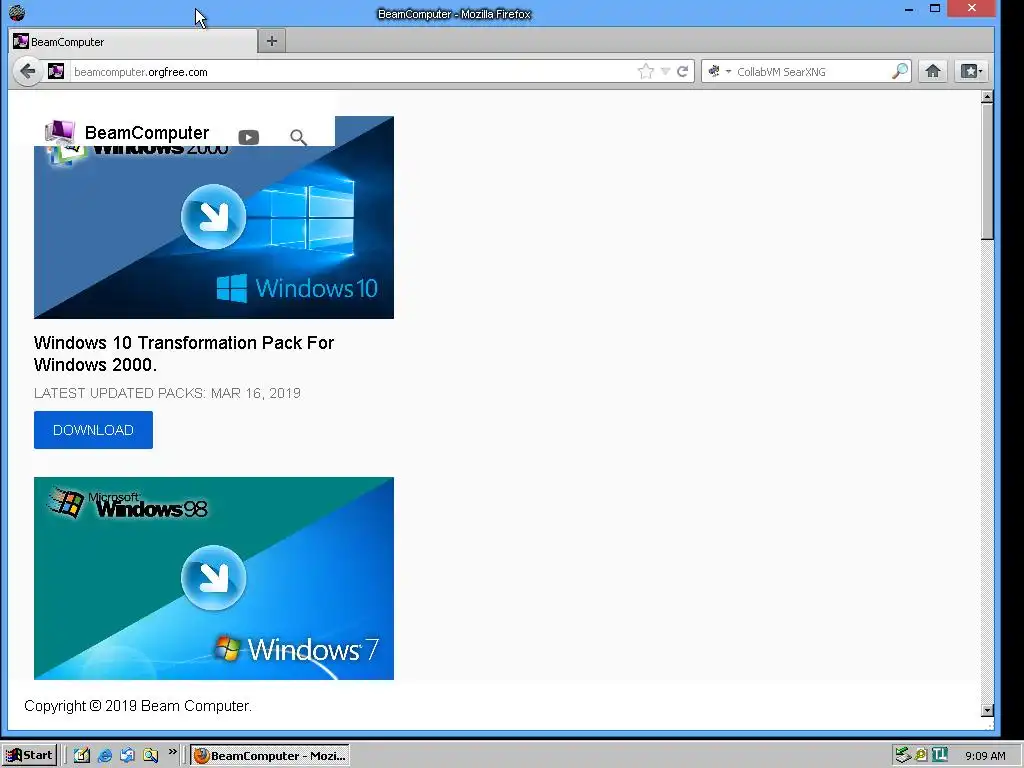
Task: Click the Firefox window title bar icon
Action: click(17, 12)
